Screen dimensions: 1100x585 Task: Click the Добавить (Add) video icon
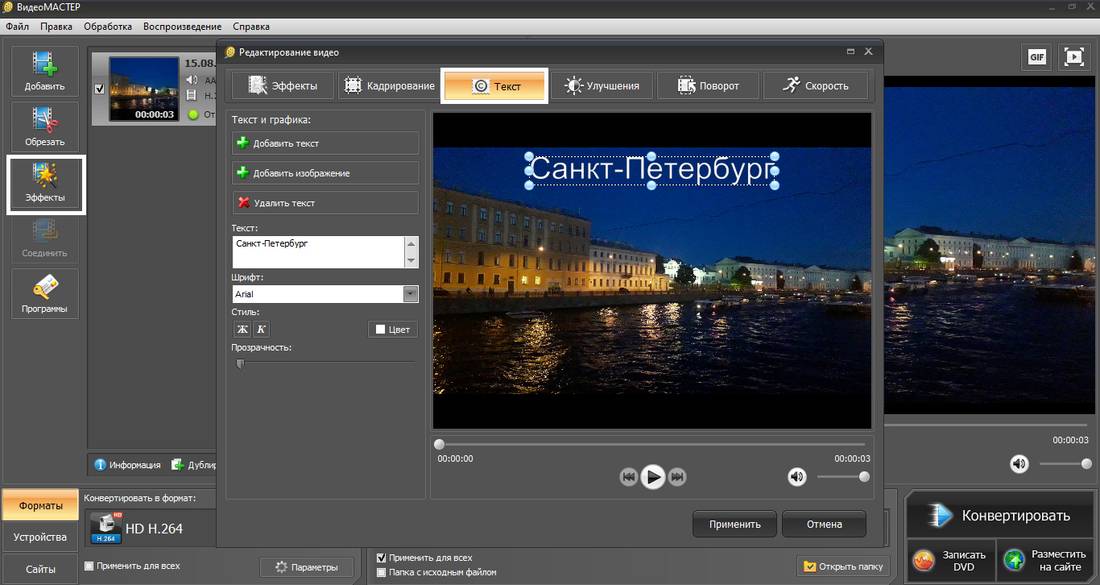click(45, 70)
